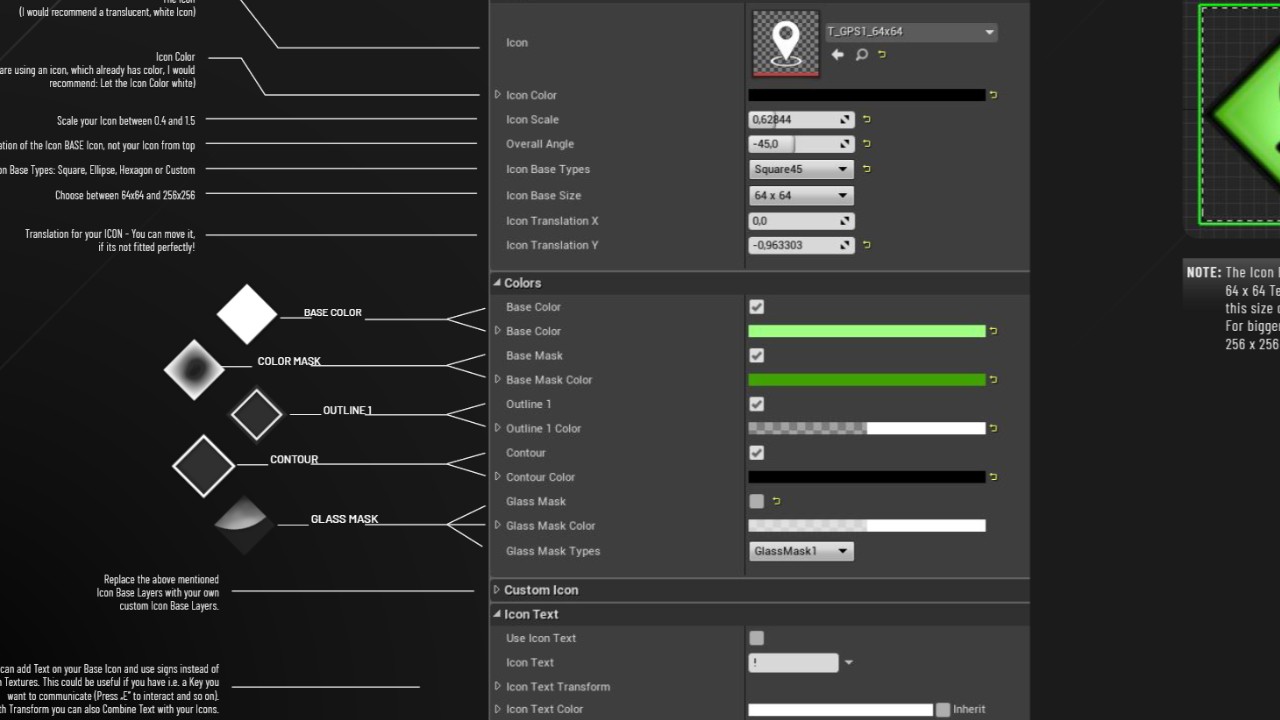Check the Use Icon Text option
The image size is (1280, 720).
[x=757, y=638]
